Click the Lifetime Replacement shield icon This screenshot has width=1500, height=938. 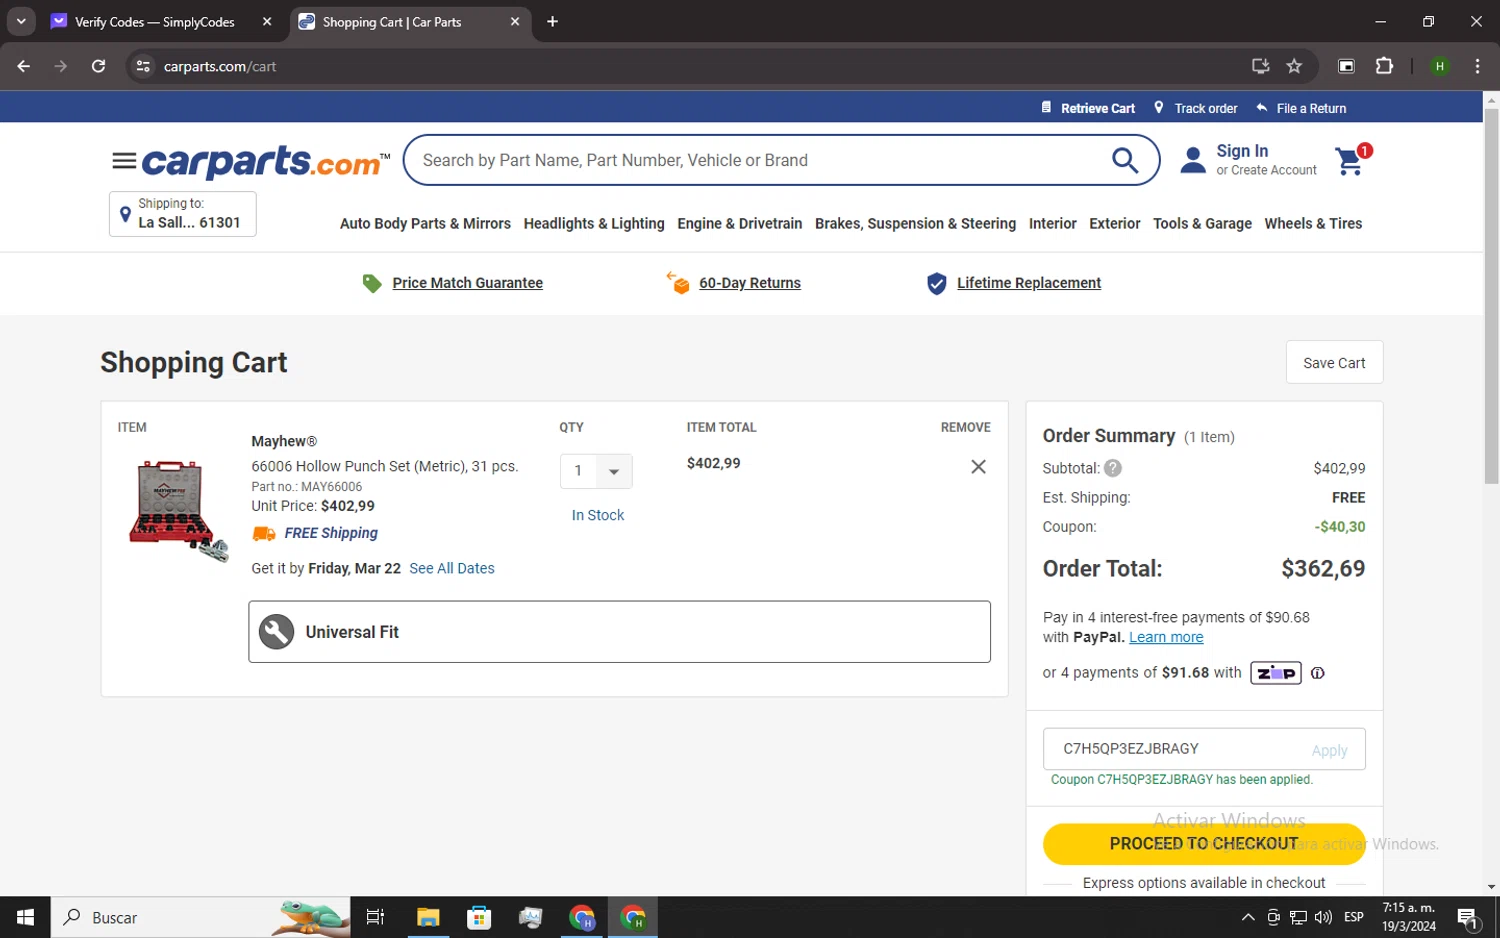(x=936, y=284)
